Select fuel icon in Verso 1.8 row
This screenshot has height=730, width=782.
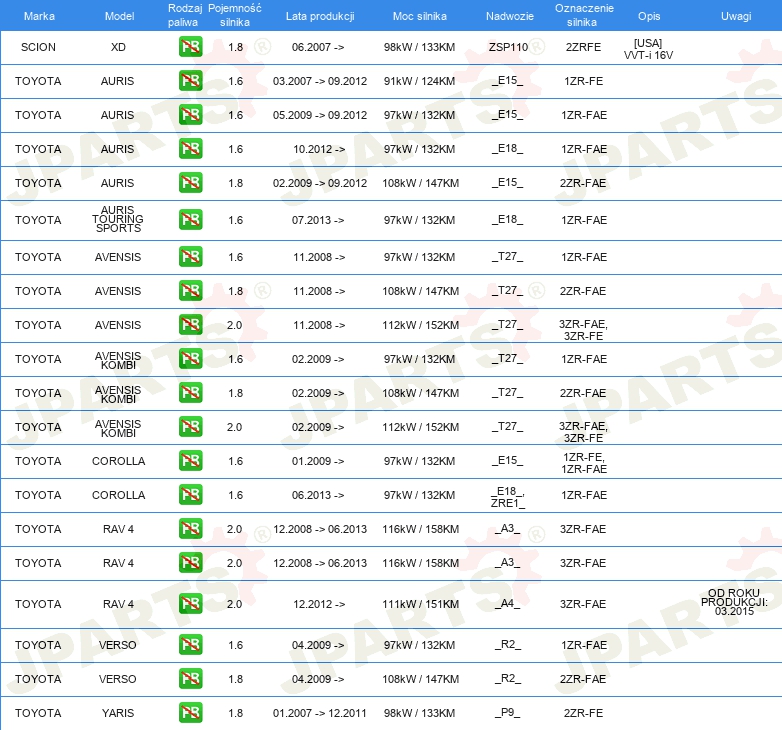click(190, 679)
